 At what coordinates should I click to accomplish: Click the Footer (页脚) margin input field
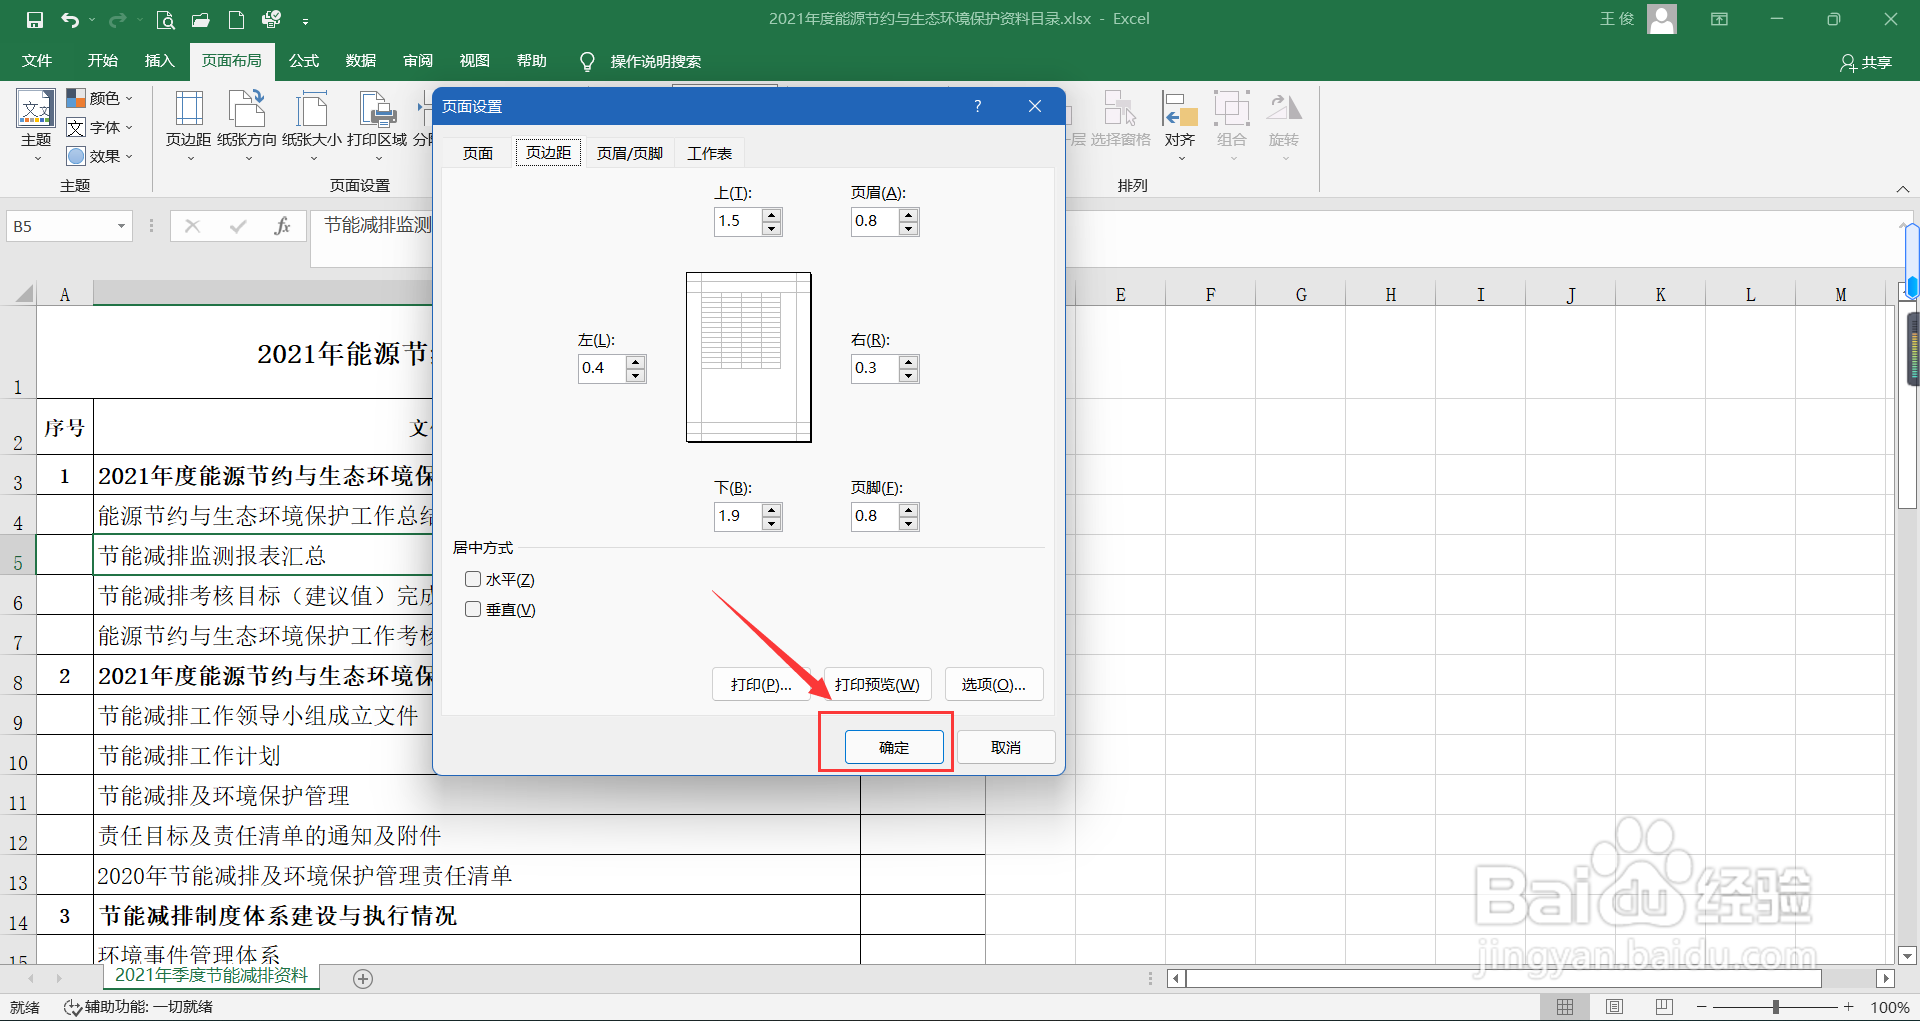click(x=875, y=516)
